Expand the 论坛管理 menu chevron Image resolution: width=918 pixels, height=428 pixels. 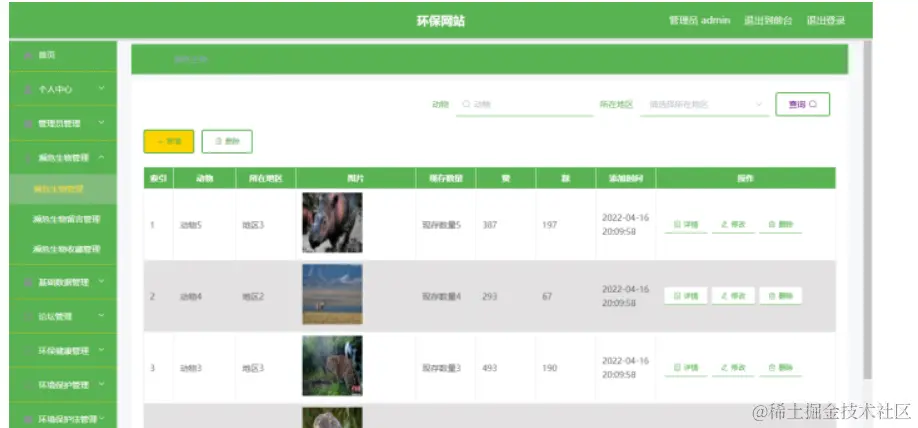coord(101,316)
